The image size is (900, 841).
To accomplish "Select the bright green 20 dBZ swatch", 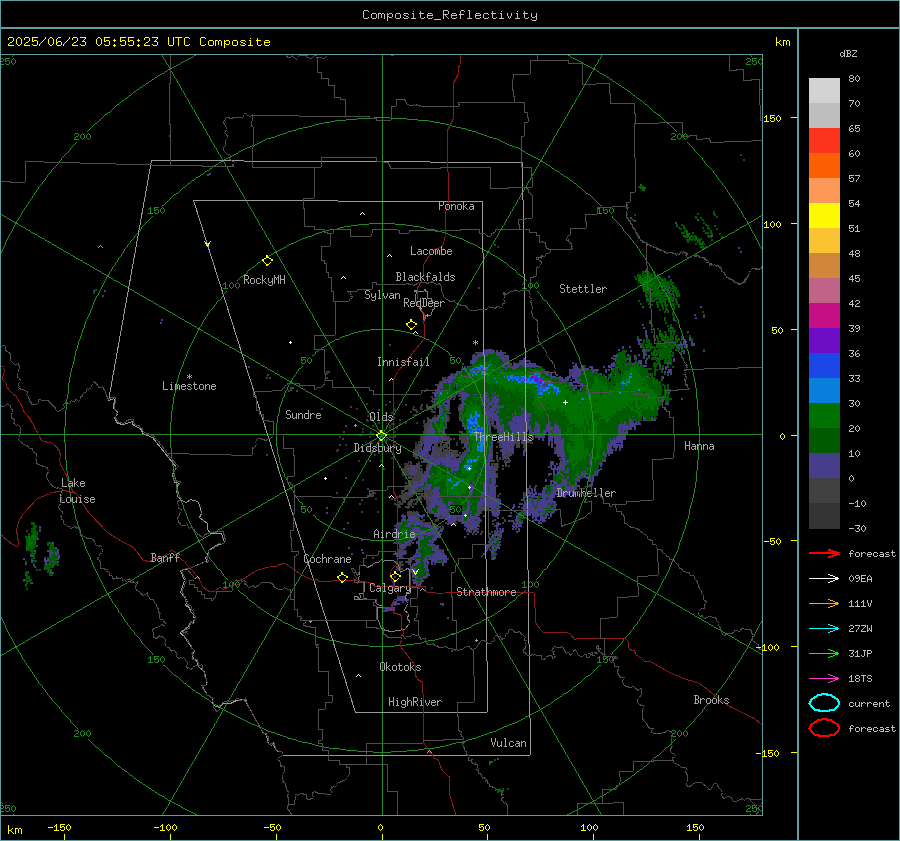I will click(x=824, y=416).
